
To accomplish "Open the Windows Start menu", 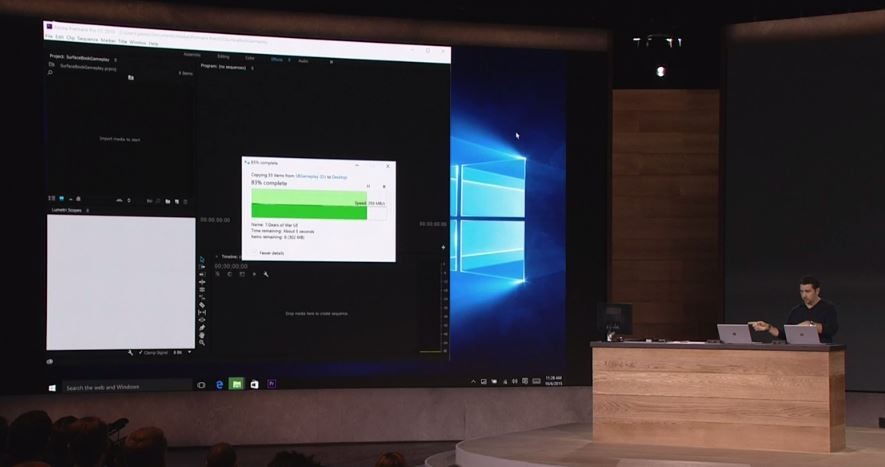I will pyautogui.click(x=52, y=388).
